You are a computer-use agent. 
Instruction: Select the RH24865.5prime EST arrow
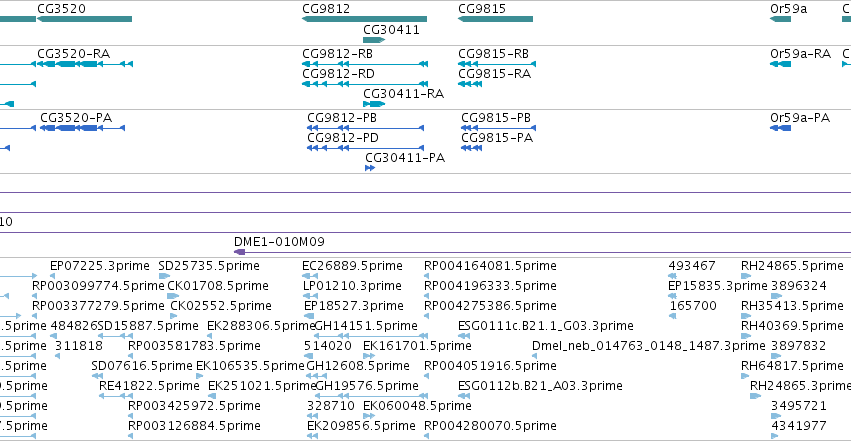click(746, 276)
